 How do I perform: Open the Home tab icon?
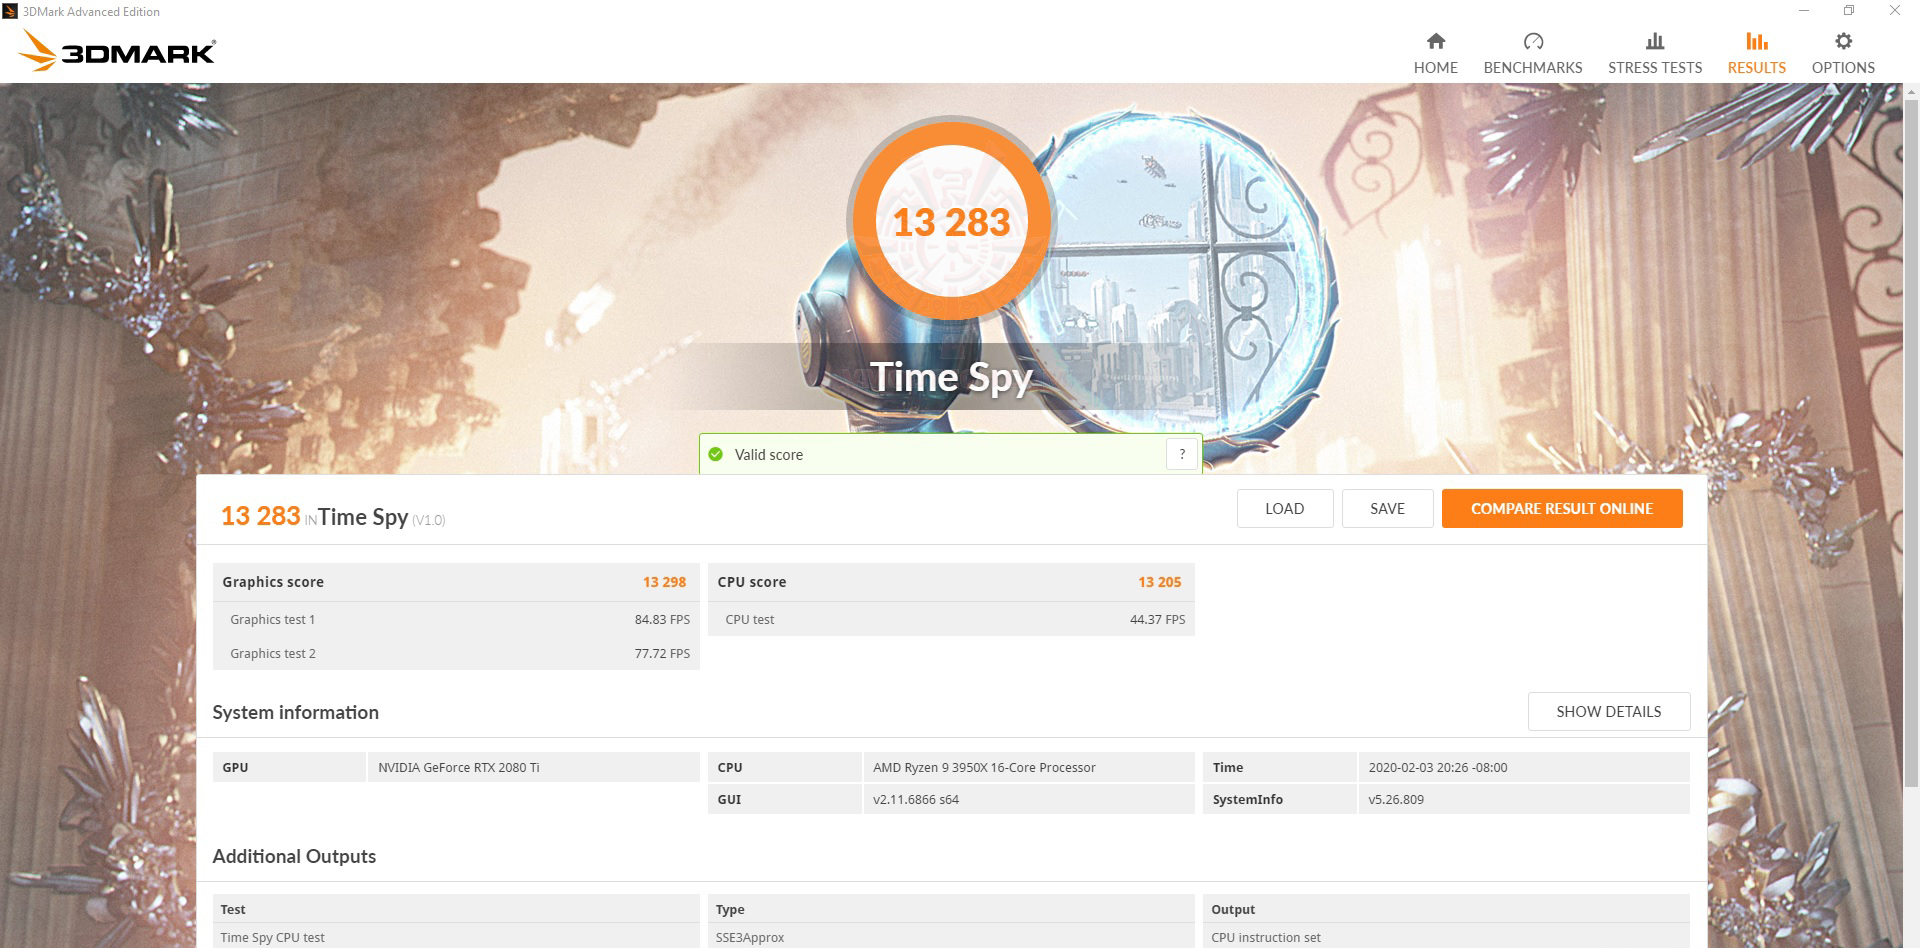tap(1435, 41)
